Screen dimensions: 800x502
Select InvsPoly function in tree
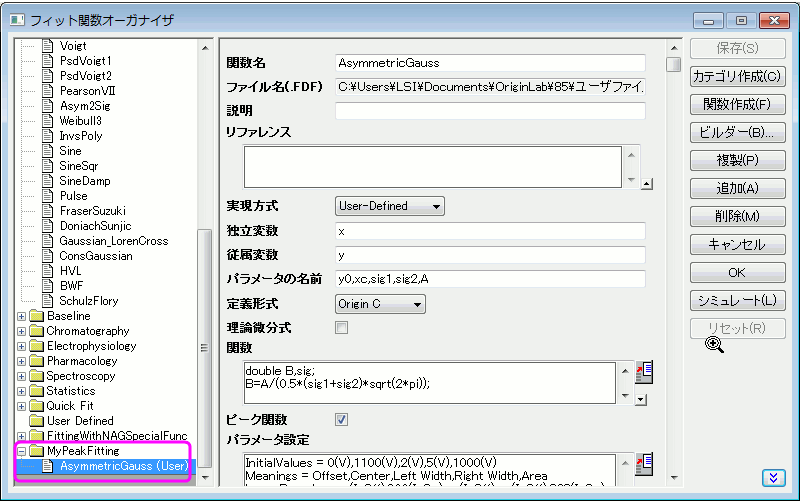point(81,136)
